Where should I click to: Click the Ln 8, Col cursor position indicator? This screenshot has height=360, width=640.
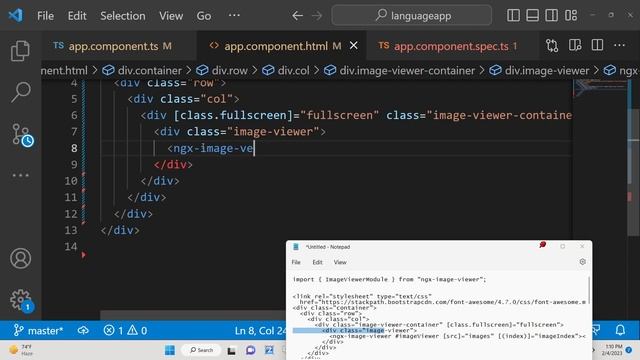pos(260,330)
